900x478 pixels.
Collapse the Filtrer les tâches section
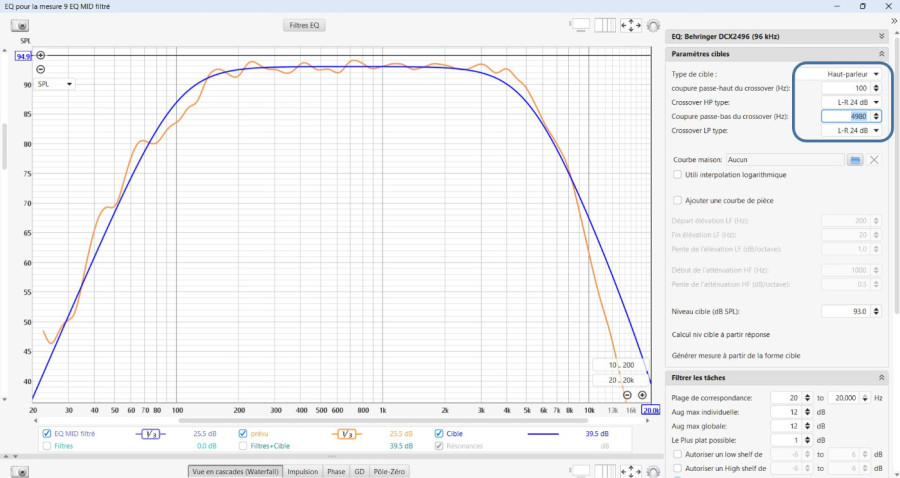(882, 378)
